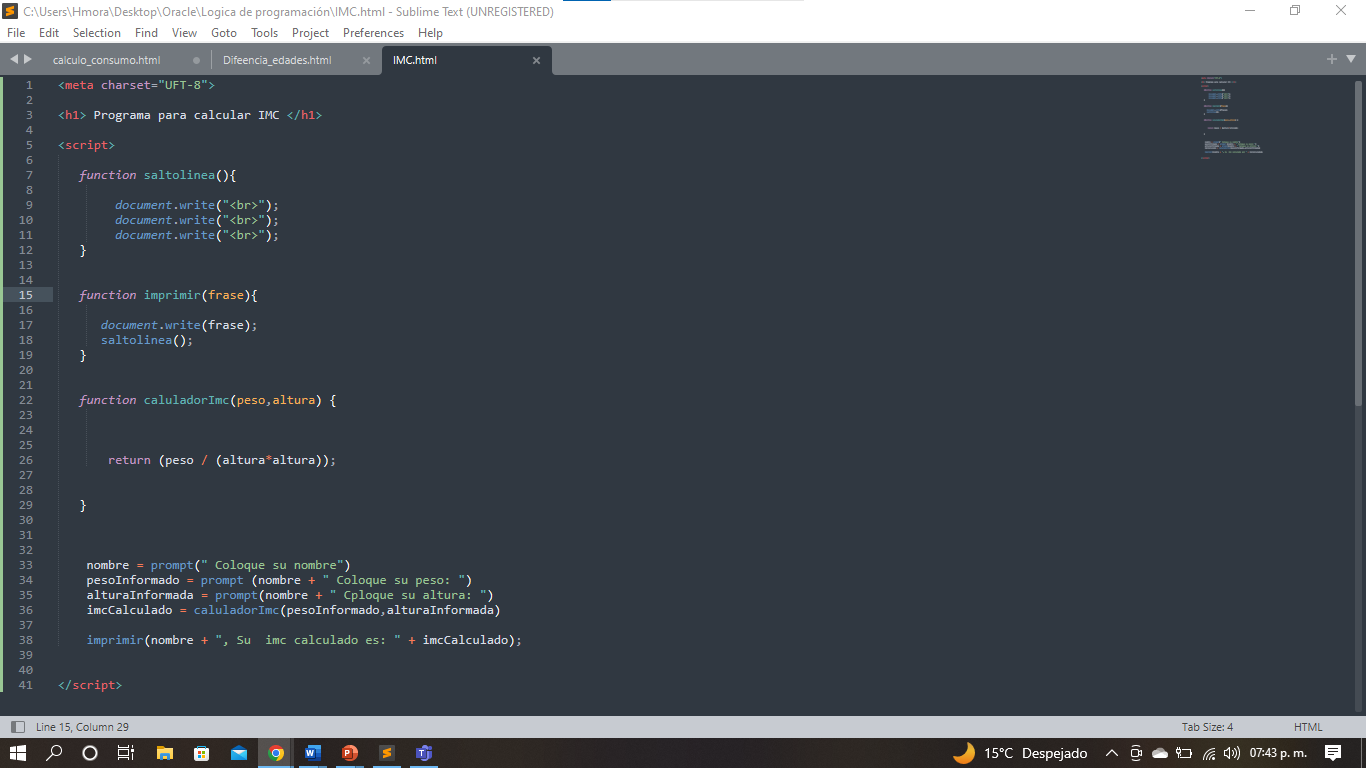The image size is (1366, 768).
Task: Open the Windows Start menu
Action: [x=18, y=753]
